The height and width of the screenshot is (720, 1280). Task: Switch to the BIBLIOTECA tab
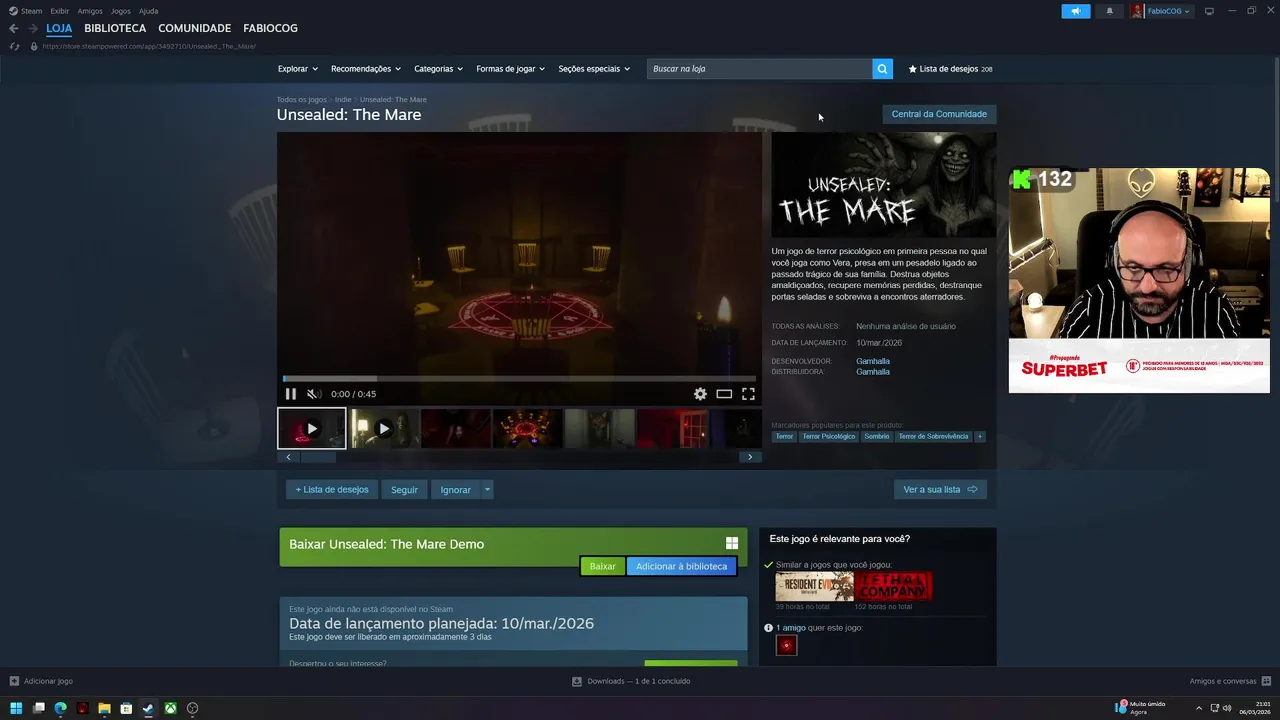(x=115, y=28)
